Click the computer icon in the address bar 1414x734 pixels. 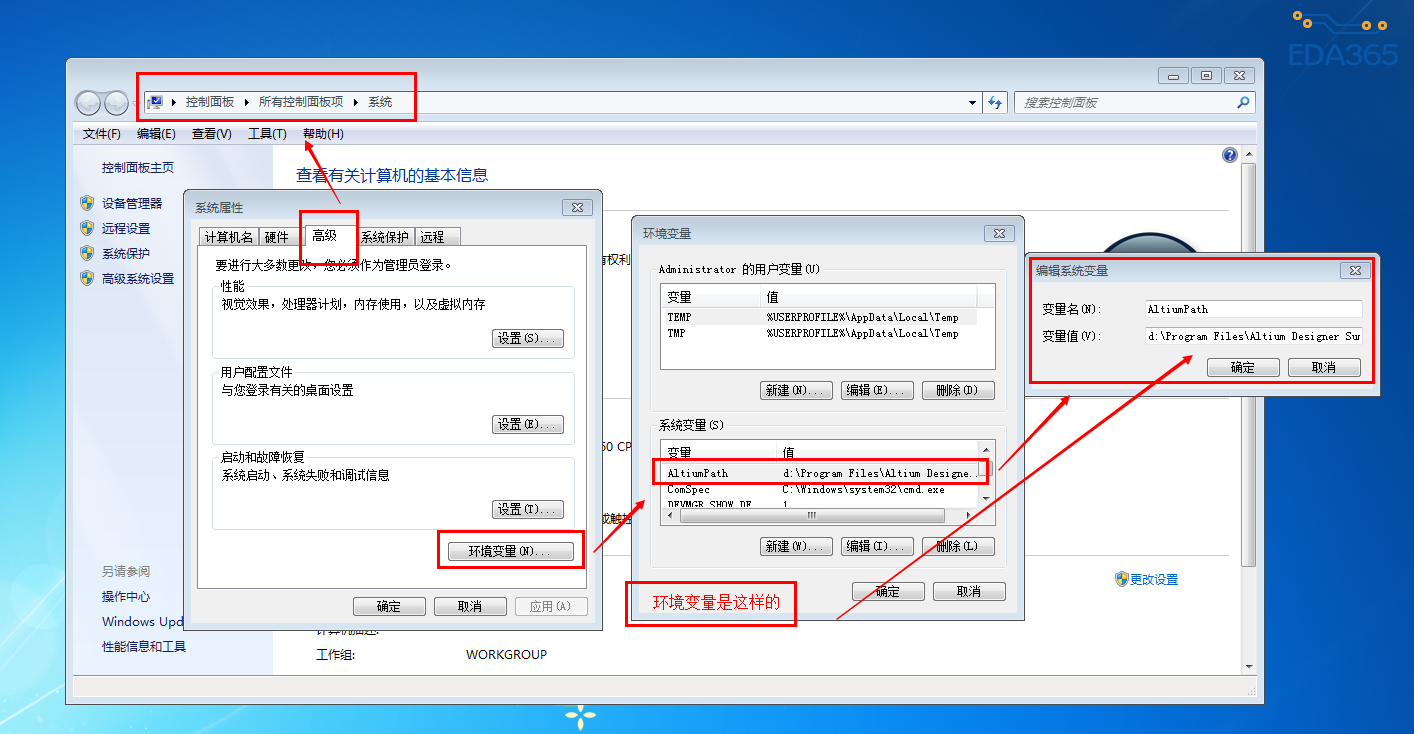pyautogui.click(x=156, y=102)
